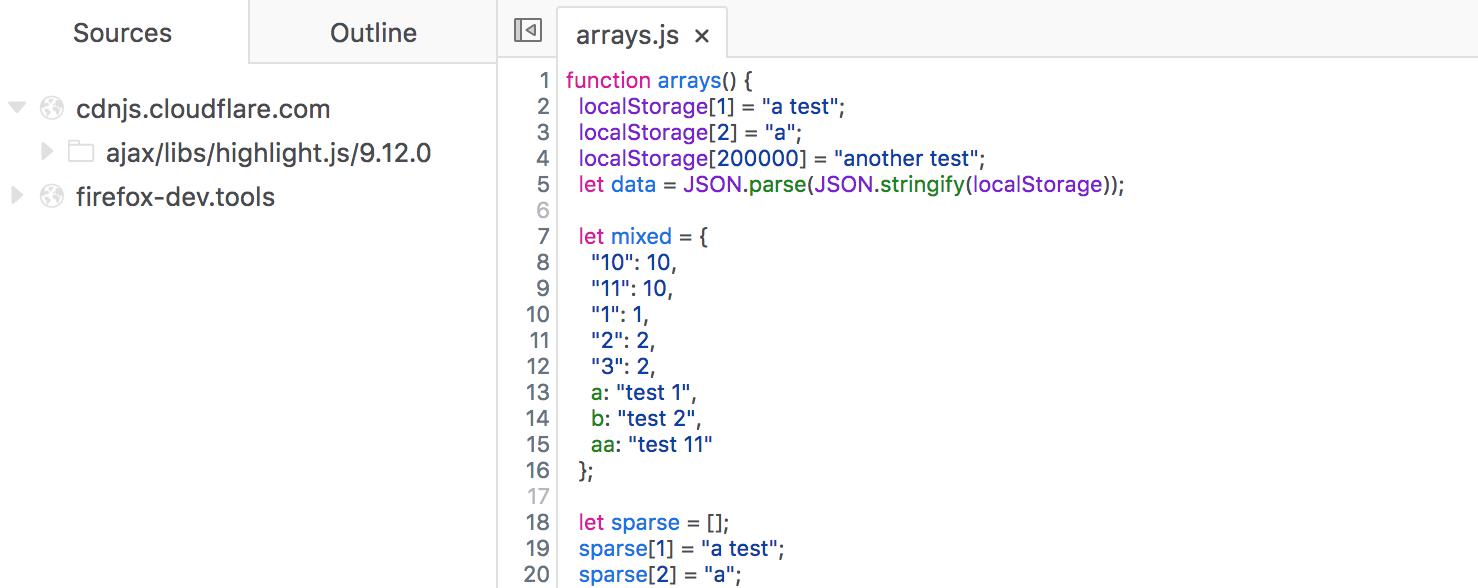Click the "3" key on line 12
The image size is (1478, 588).
point(608,366)
